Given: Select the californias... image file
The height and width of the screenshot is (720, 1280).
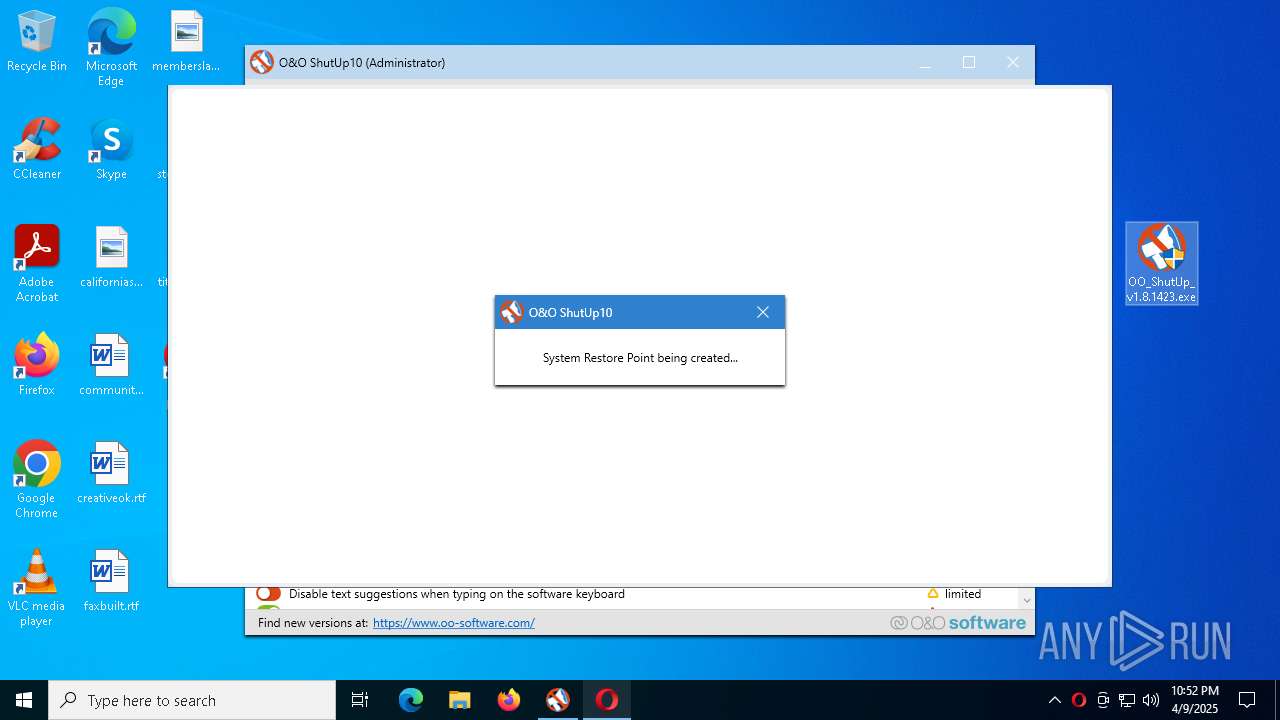Looking at the screenshot, I should point(111,257).
